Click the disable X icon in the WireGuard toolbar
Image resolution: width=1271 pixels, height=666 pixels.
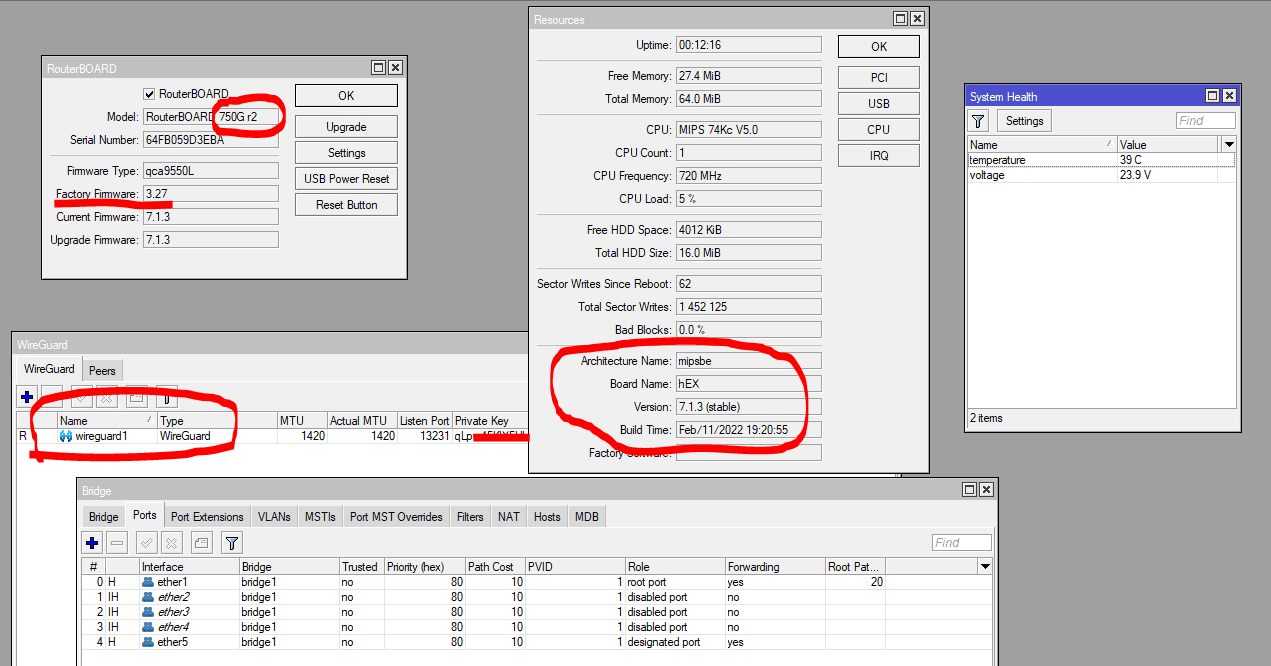tap(107, 396)
